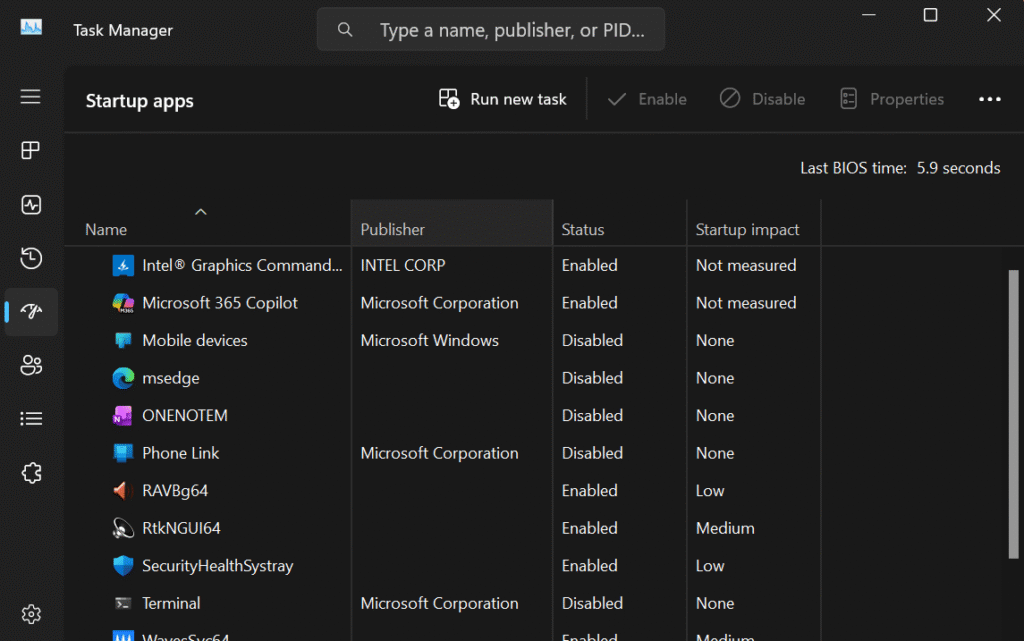The height and width of the screenshot is (641, 1024).
Task: Click the Properties toolbar button
Action: tap(891, 99)
